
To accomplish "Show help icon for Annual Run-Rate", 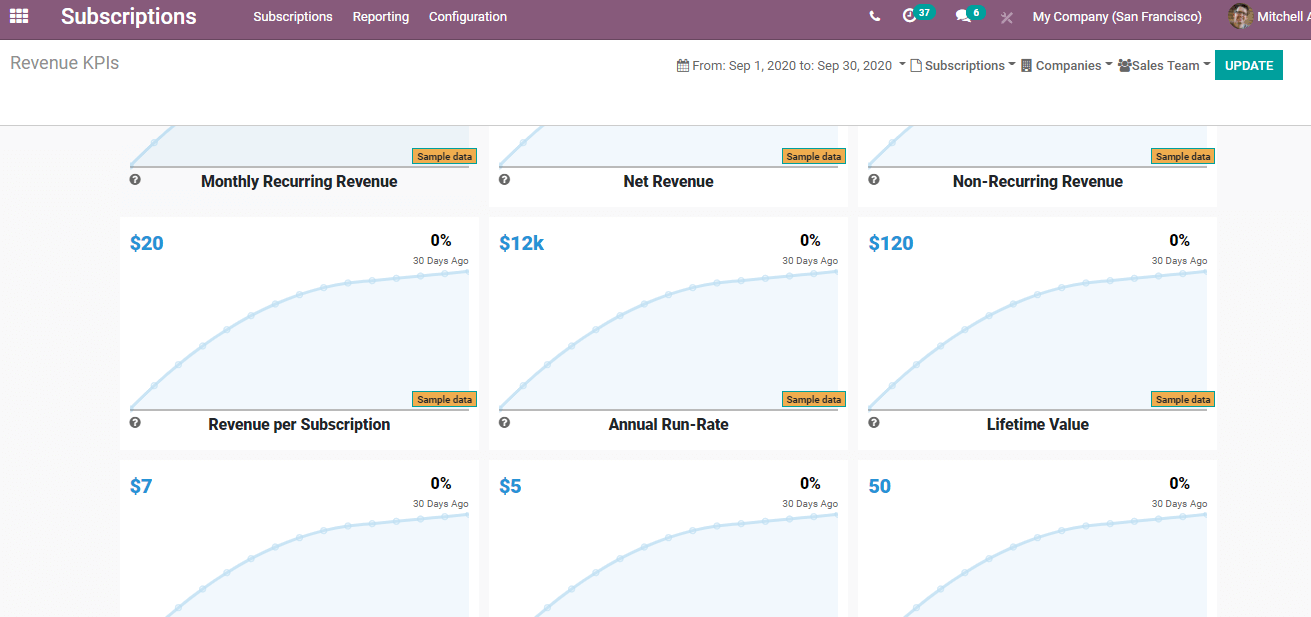I will pyautogui.click(x=504, y=423).
